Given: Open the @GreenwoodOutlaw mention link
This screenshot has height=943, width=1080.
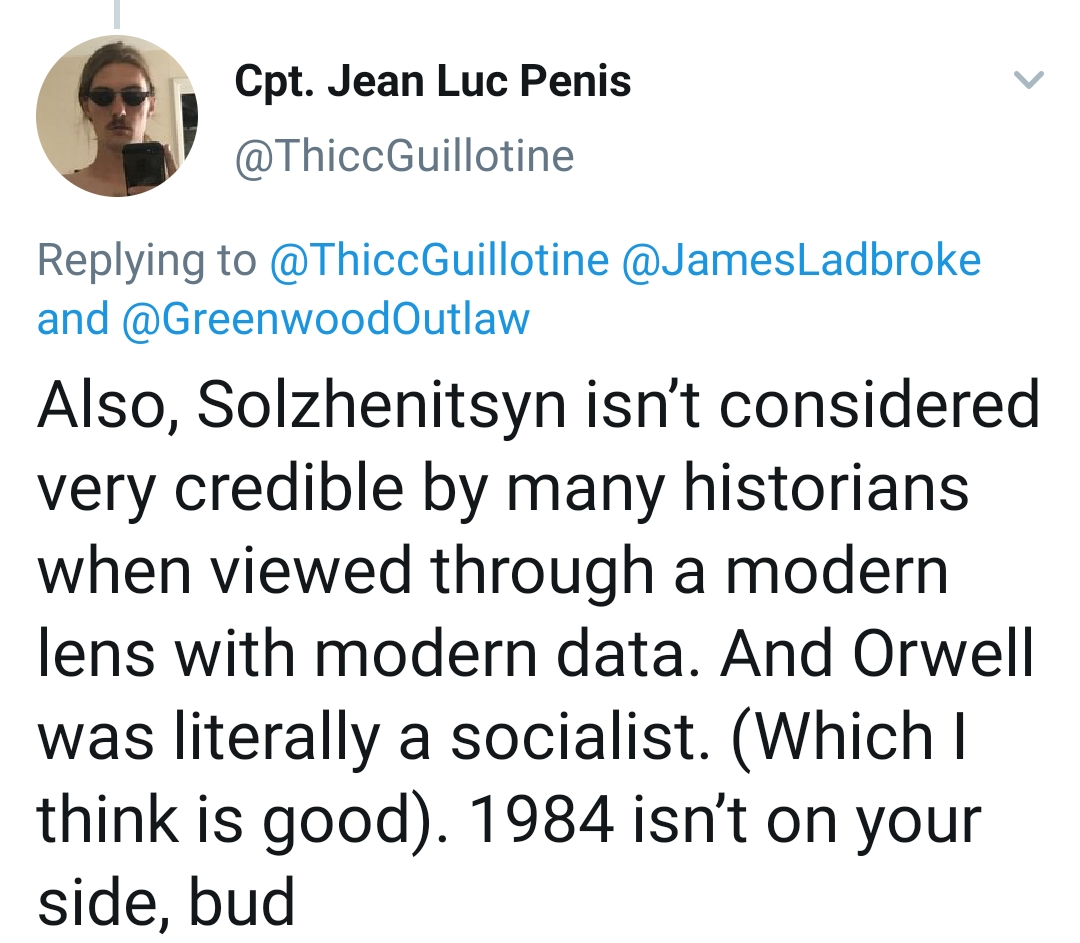Looking at the screenshot, I should click(325, 318).
